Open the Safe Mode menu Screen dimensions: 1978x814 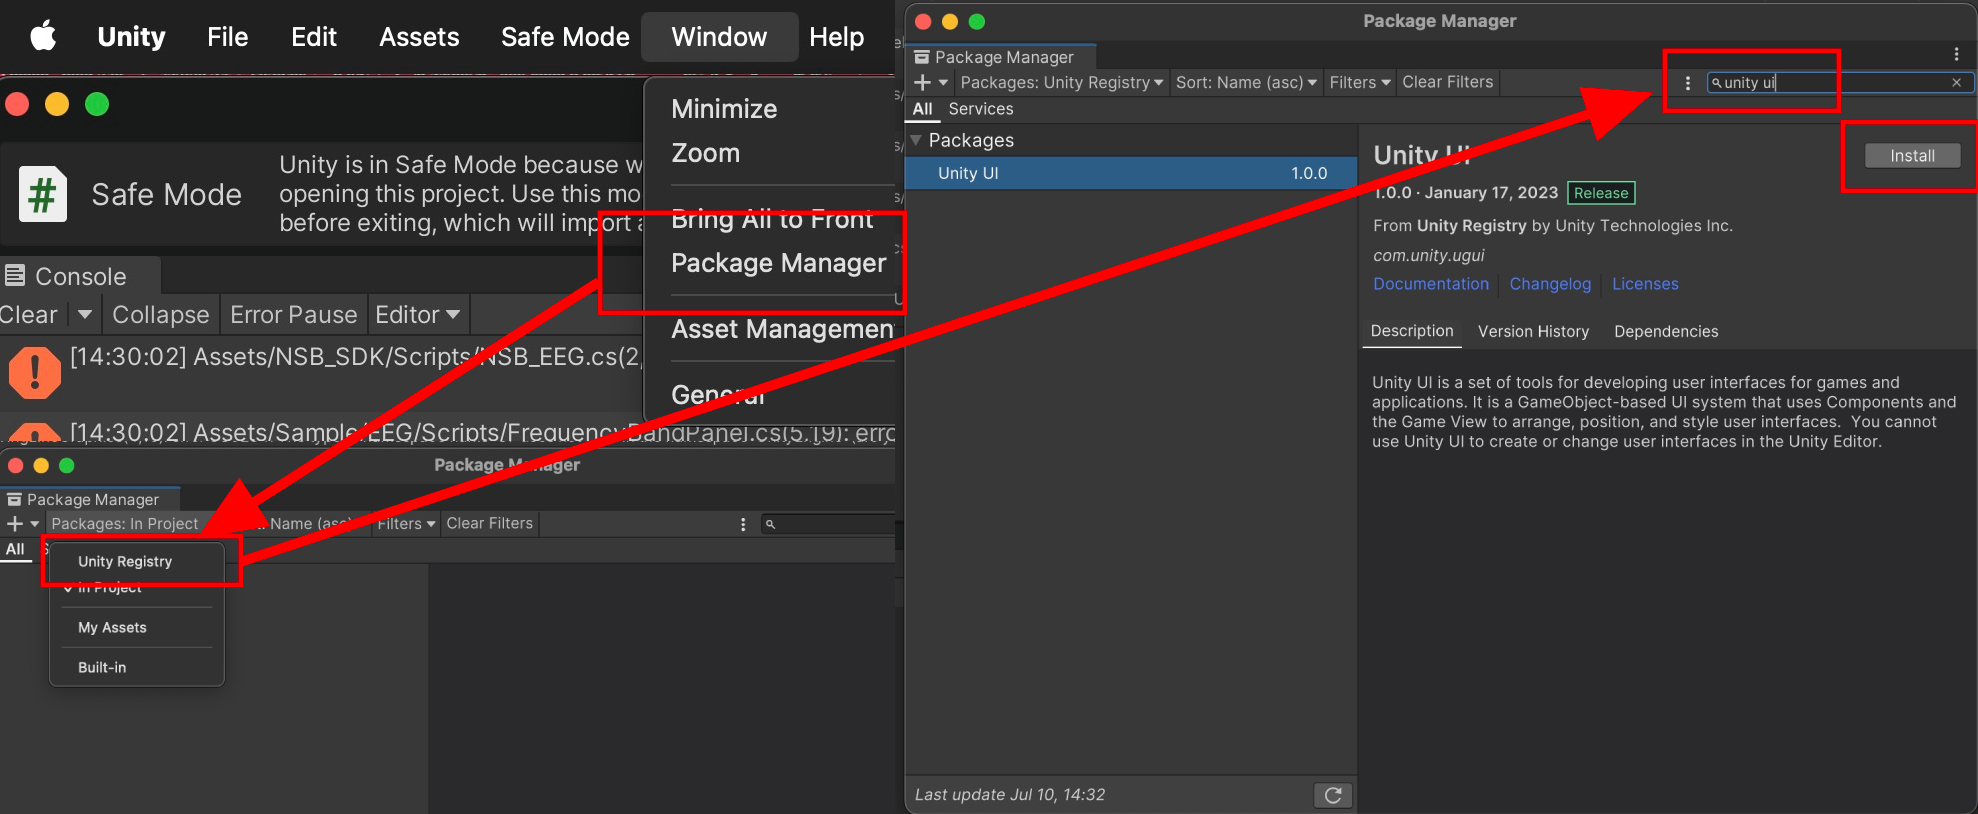pos(565,37)
